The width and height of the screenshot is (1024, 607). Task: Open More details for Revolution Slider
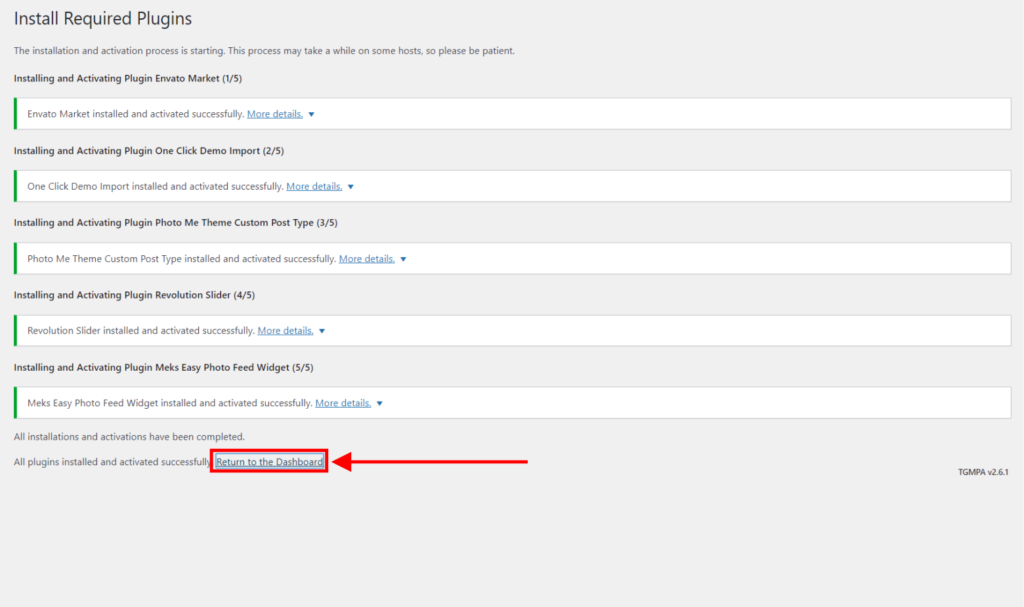point(285,331)
